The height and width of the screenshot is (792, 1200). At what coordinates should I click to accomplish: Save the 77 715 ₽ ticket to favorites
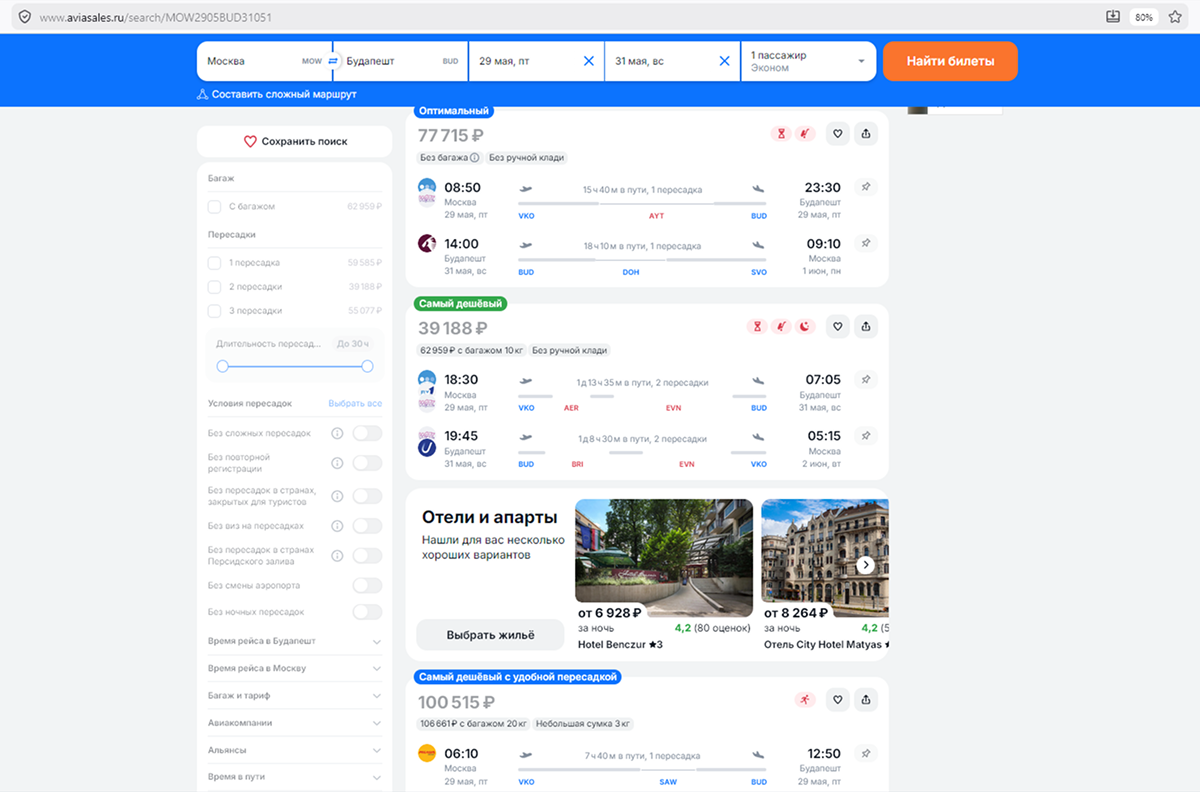[x=838, y=134]
